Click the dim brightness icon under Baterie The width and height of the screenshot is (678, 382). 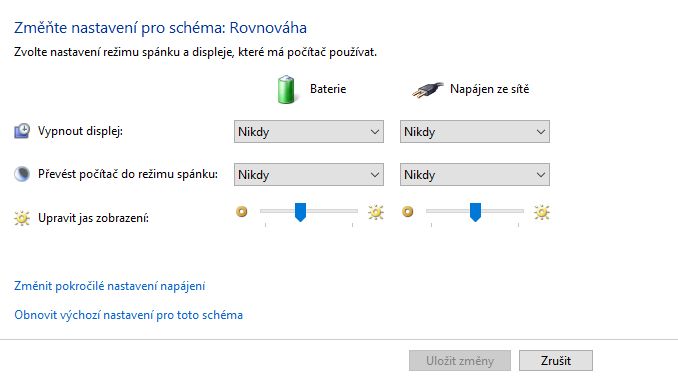click(x=242, y=212)
